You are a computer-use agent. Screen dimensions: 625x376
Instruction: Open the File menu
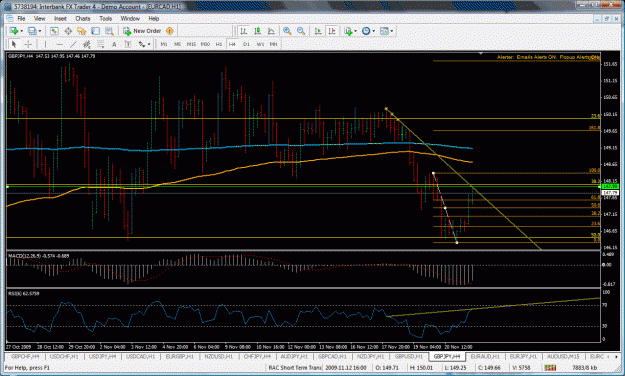click(x=21, y=18)
